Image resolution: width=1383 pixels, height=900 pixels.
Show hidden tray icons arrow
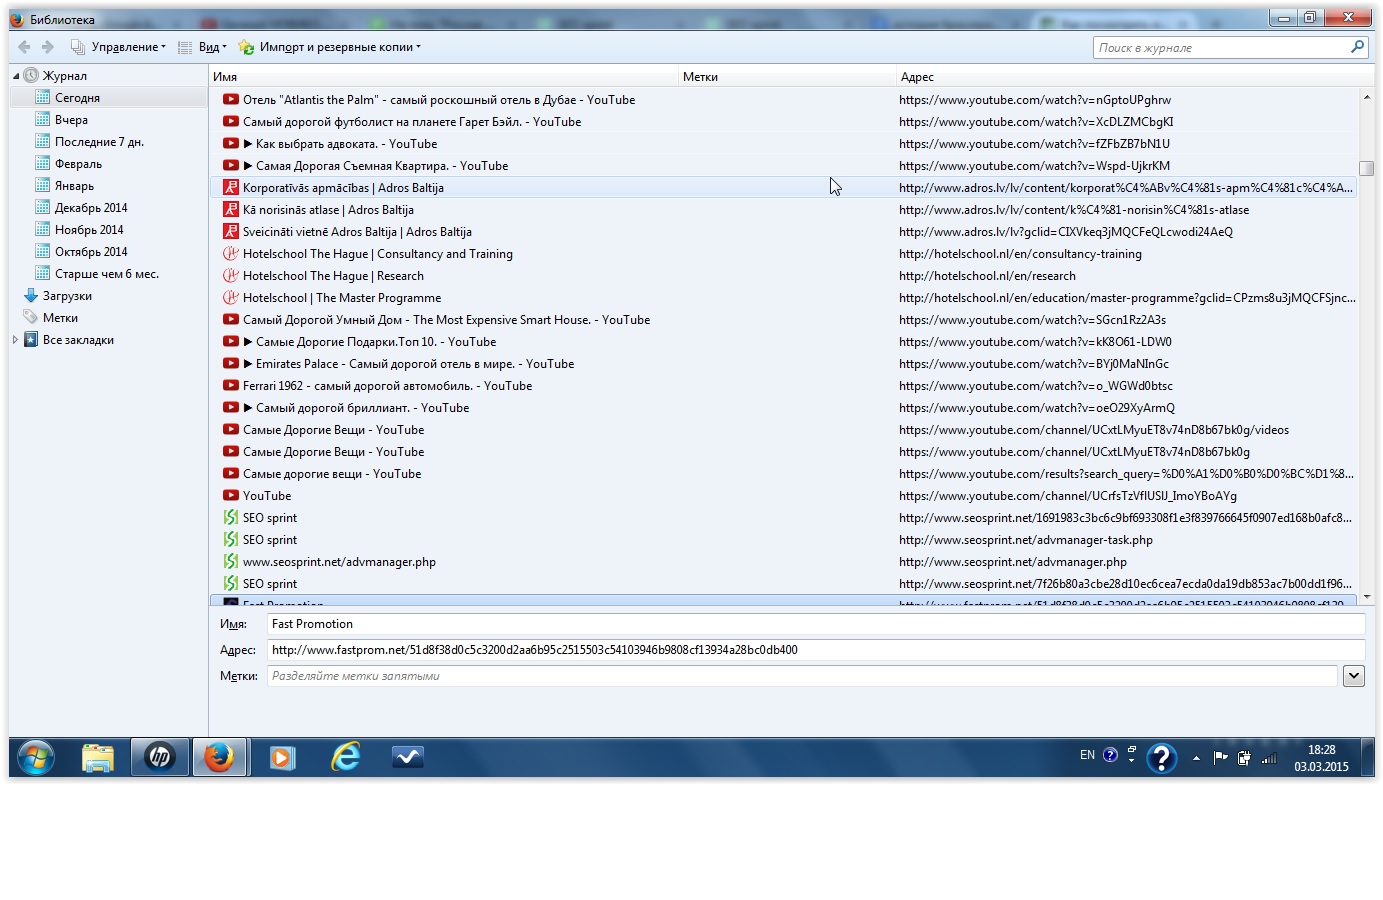click(1196, 758)
